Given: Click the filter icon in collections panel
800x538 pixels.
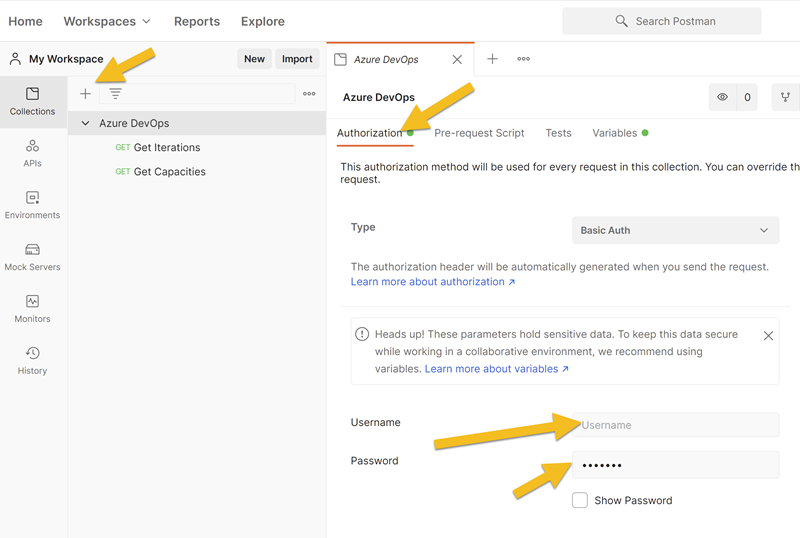Looking at the screenshot, I should click(116, 94).
